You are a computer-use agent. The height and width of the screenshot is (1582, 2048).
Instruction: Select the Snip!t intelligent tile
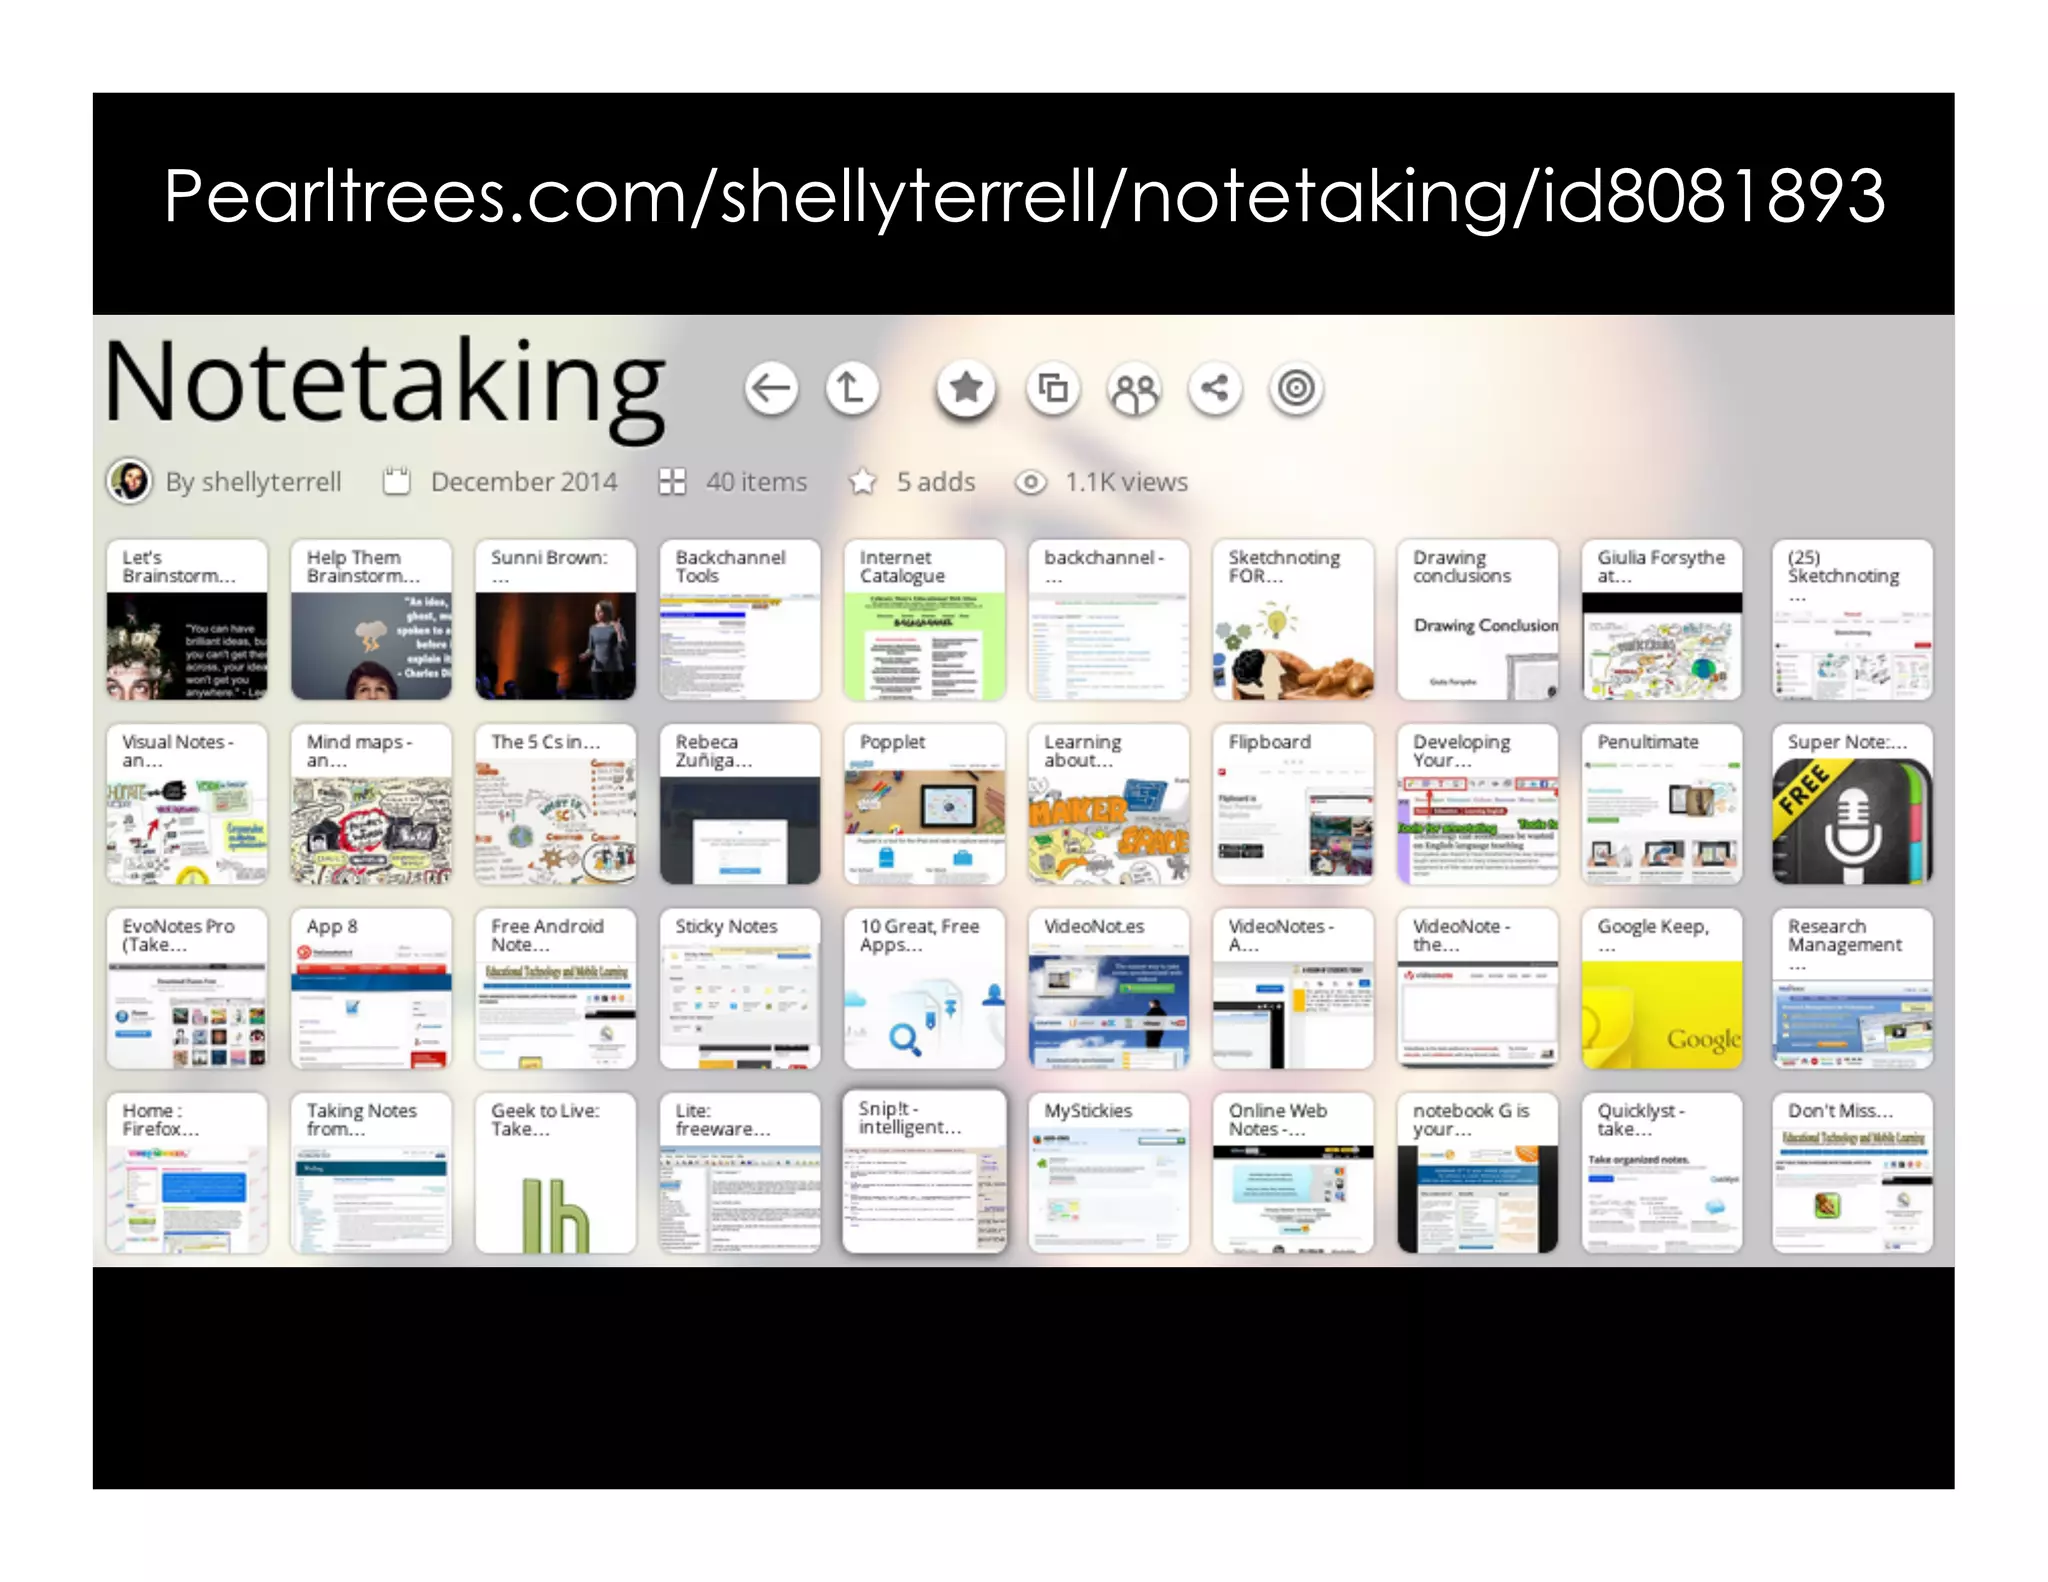tap(924, 1172)
